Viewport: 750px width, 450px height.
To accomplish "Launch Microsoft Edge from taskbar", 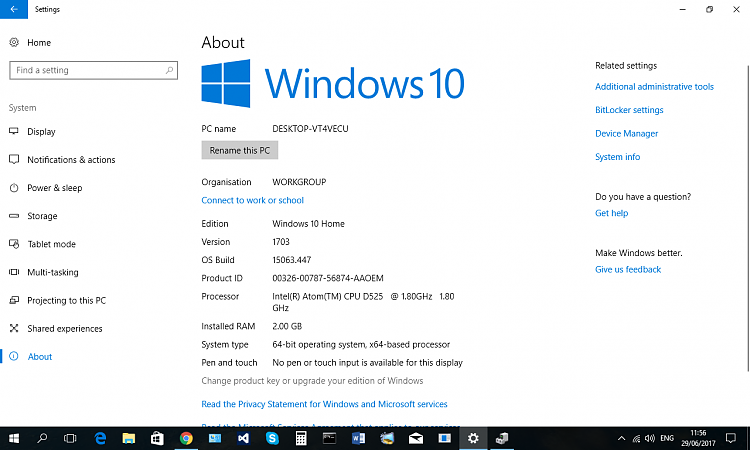I will click(x=100, y=438).
